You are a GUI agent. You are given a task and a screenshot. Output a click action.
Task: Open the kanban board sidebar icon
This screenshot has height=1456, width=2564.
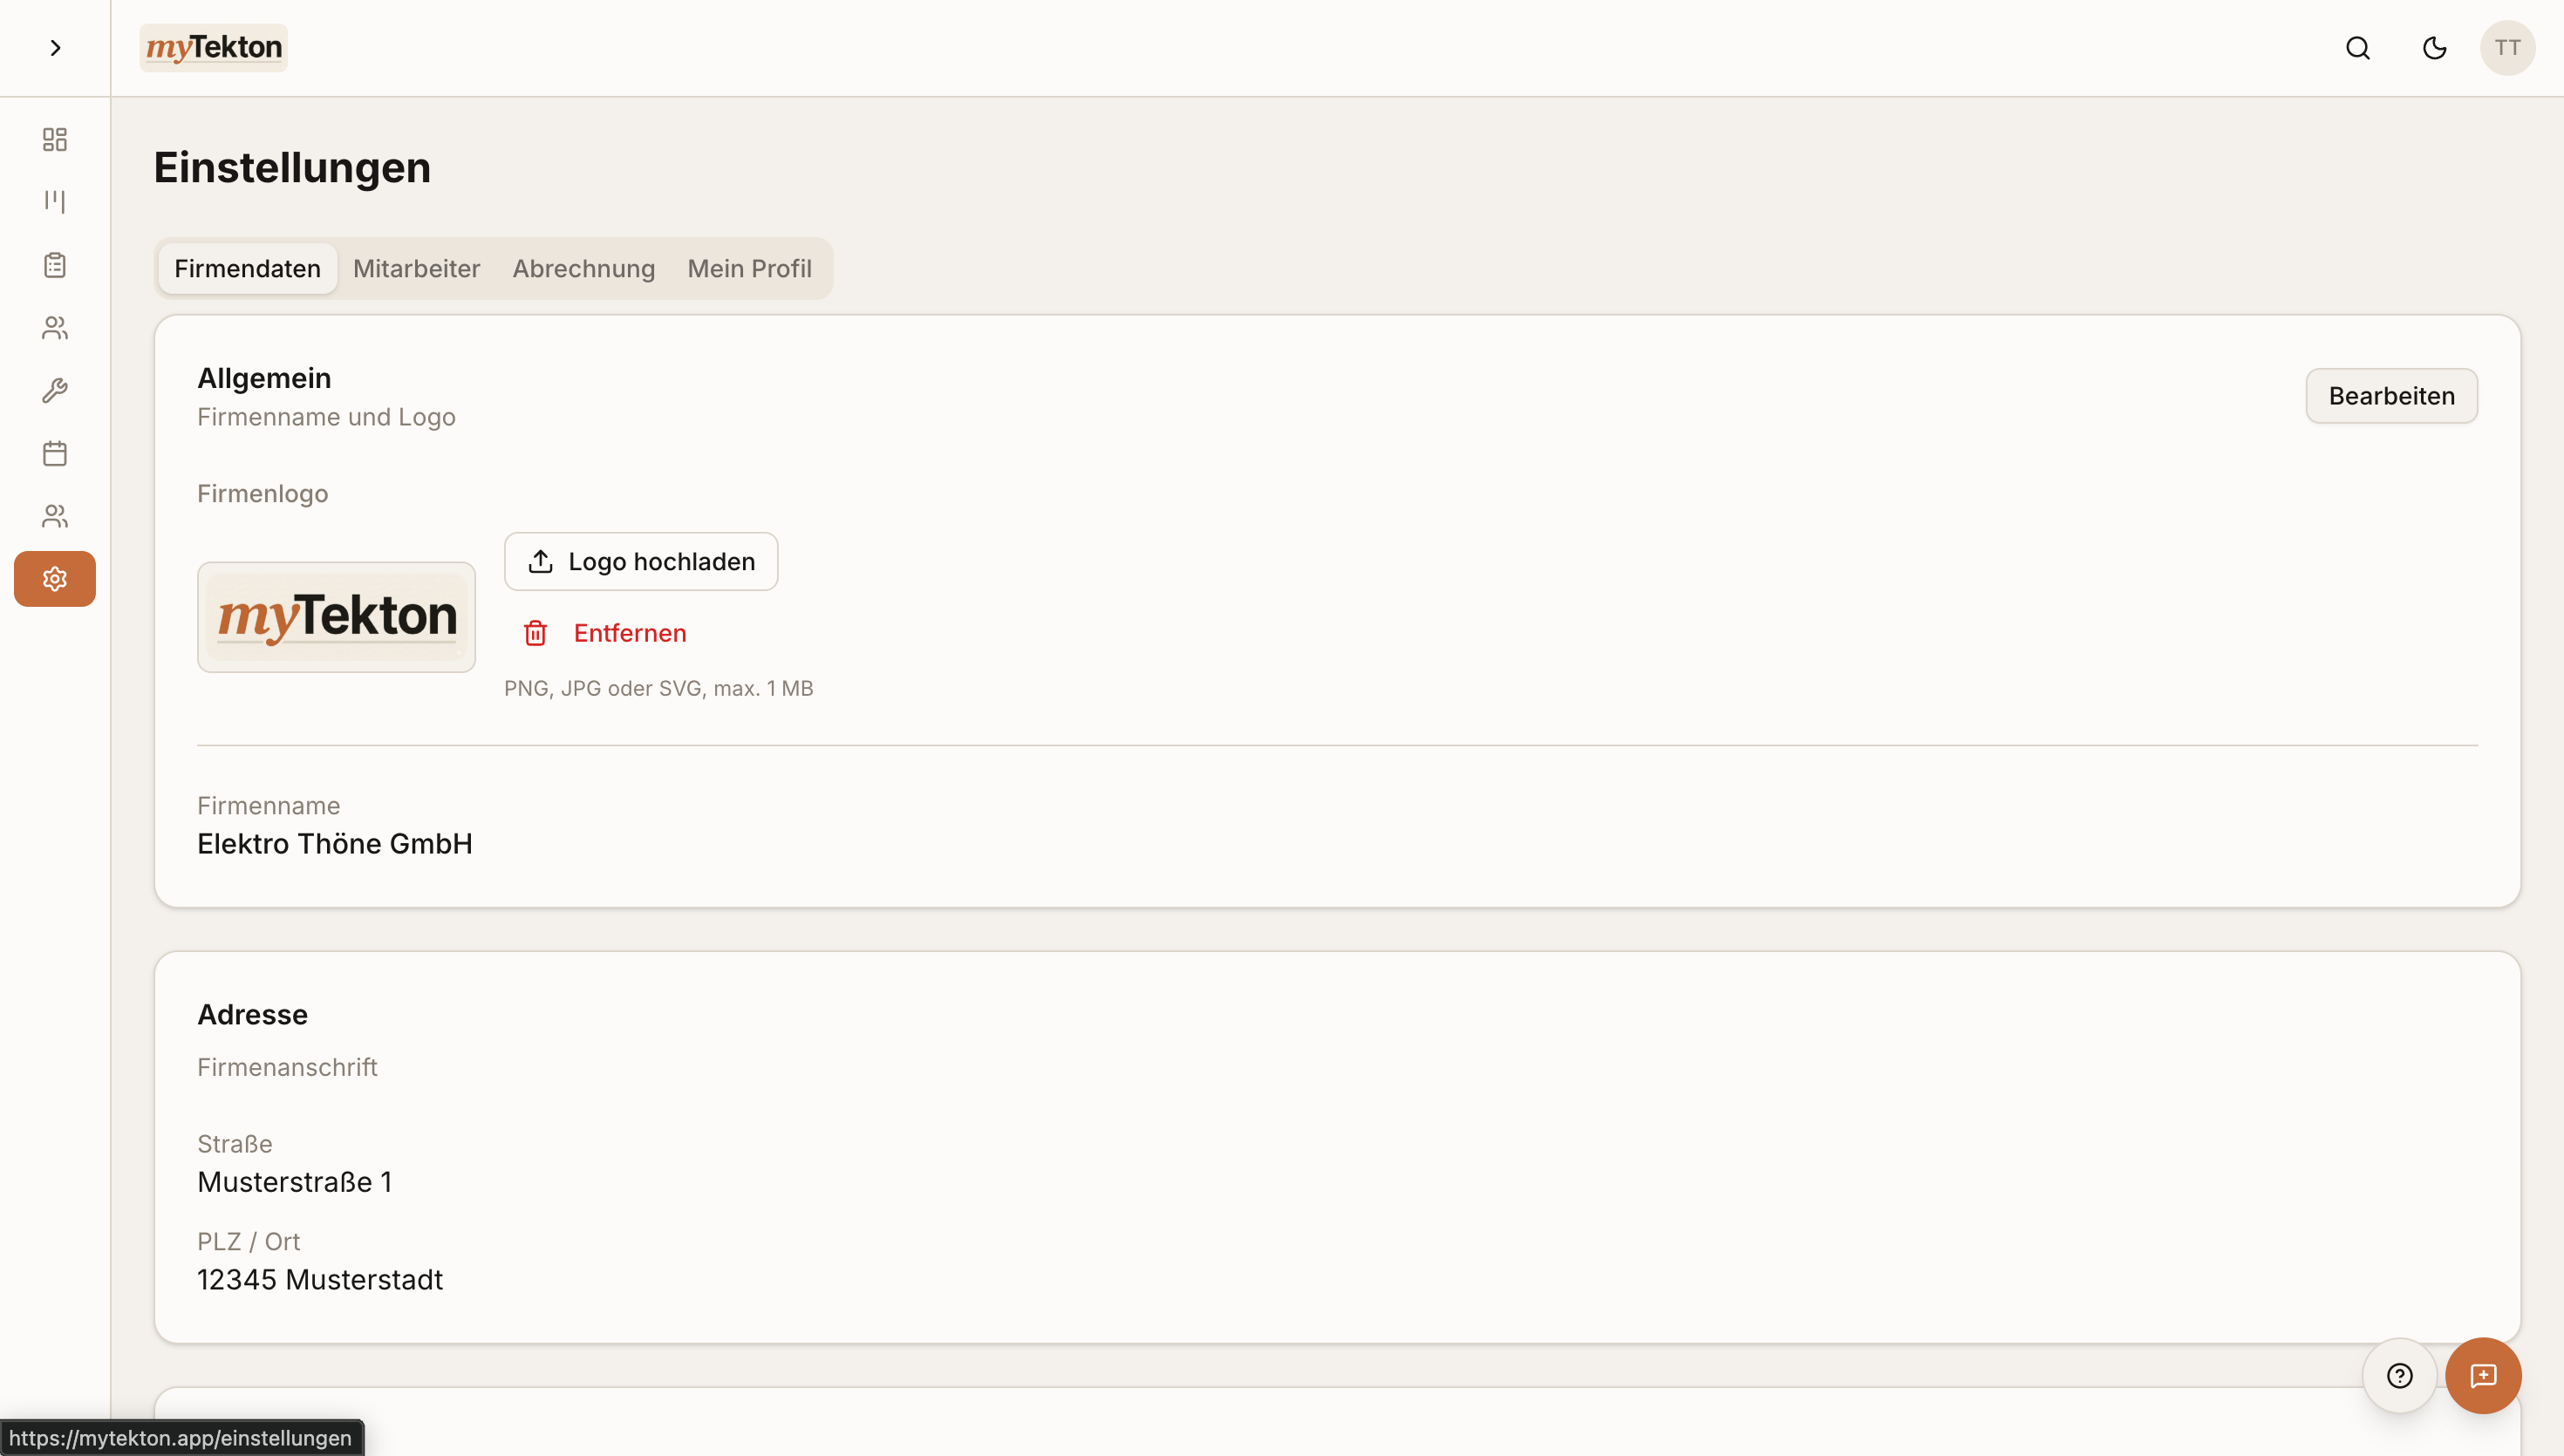click(55, 201)
